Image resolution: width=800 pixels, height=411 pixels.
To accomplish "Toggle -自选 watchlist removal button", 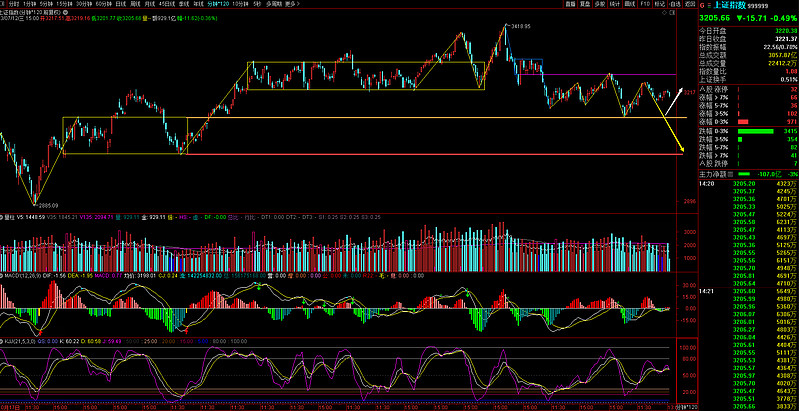I will 675,4.
